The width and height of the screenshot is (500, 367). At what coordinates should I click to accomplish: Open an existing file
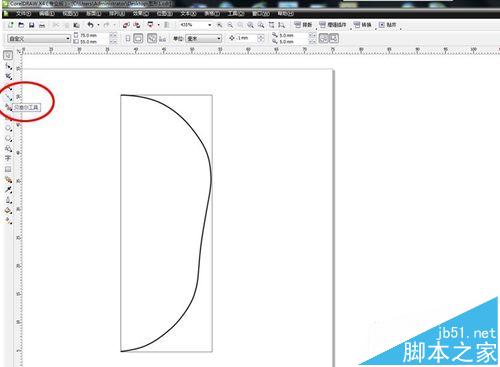click(21, 25)
